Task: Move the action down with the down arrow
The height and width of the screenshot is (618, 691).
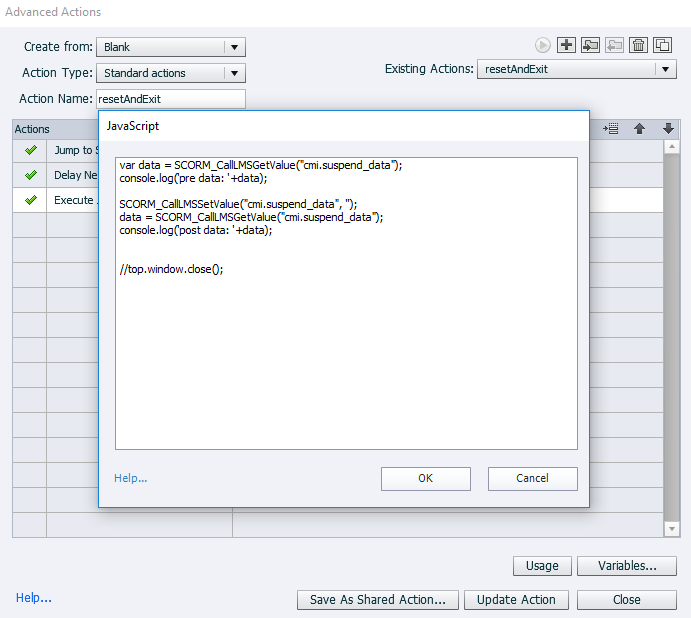Action: (x=668, y=129)
